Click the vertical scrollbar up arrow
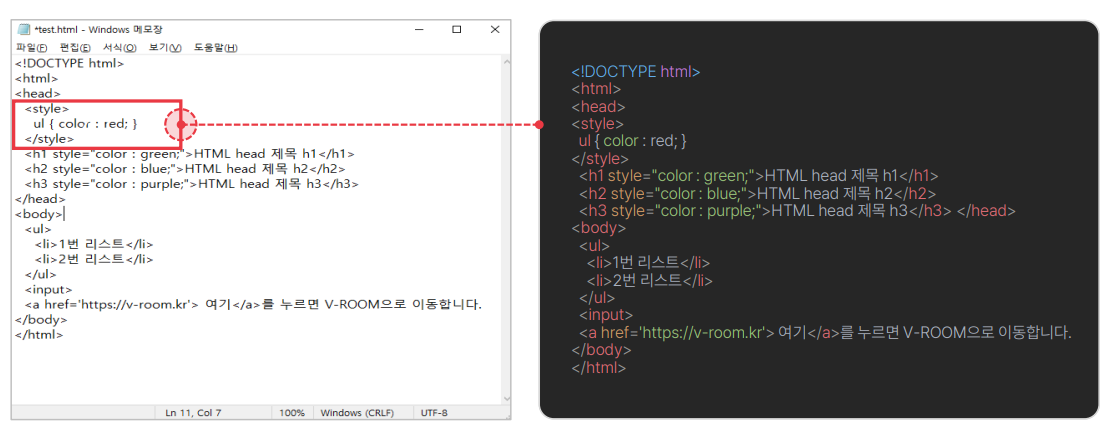The height and width of the screenshot is (434, 1110). point(505,62)
